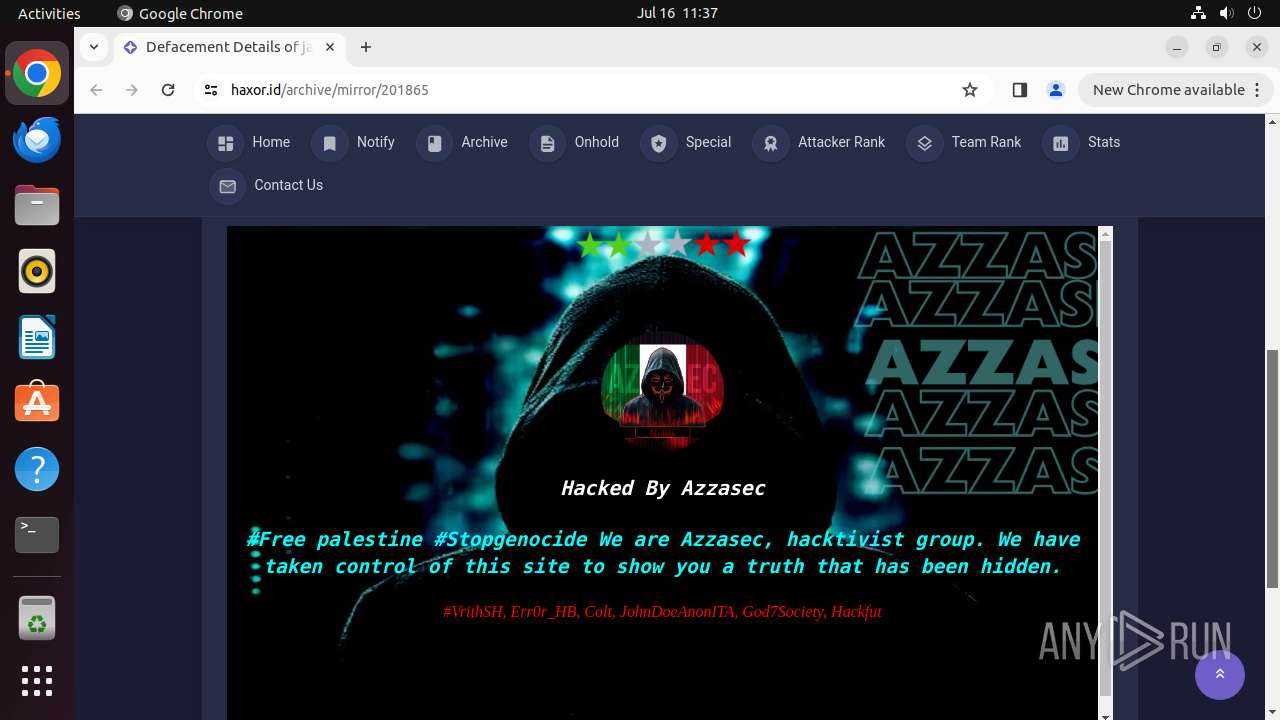Click the Attacker Rank badge icon

point(771,143)
